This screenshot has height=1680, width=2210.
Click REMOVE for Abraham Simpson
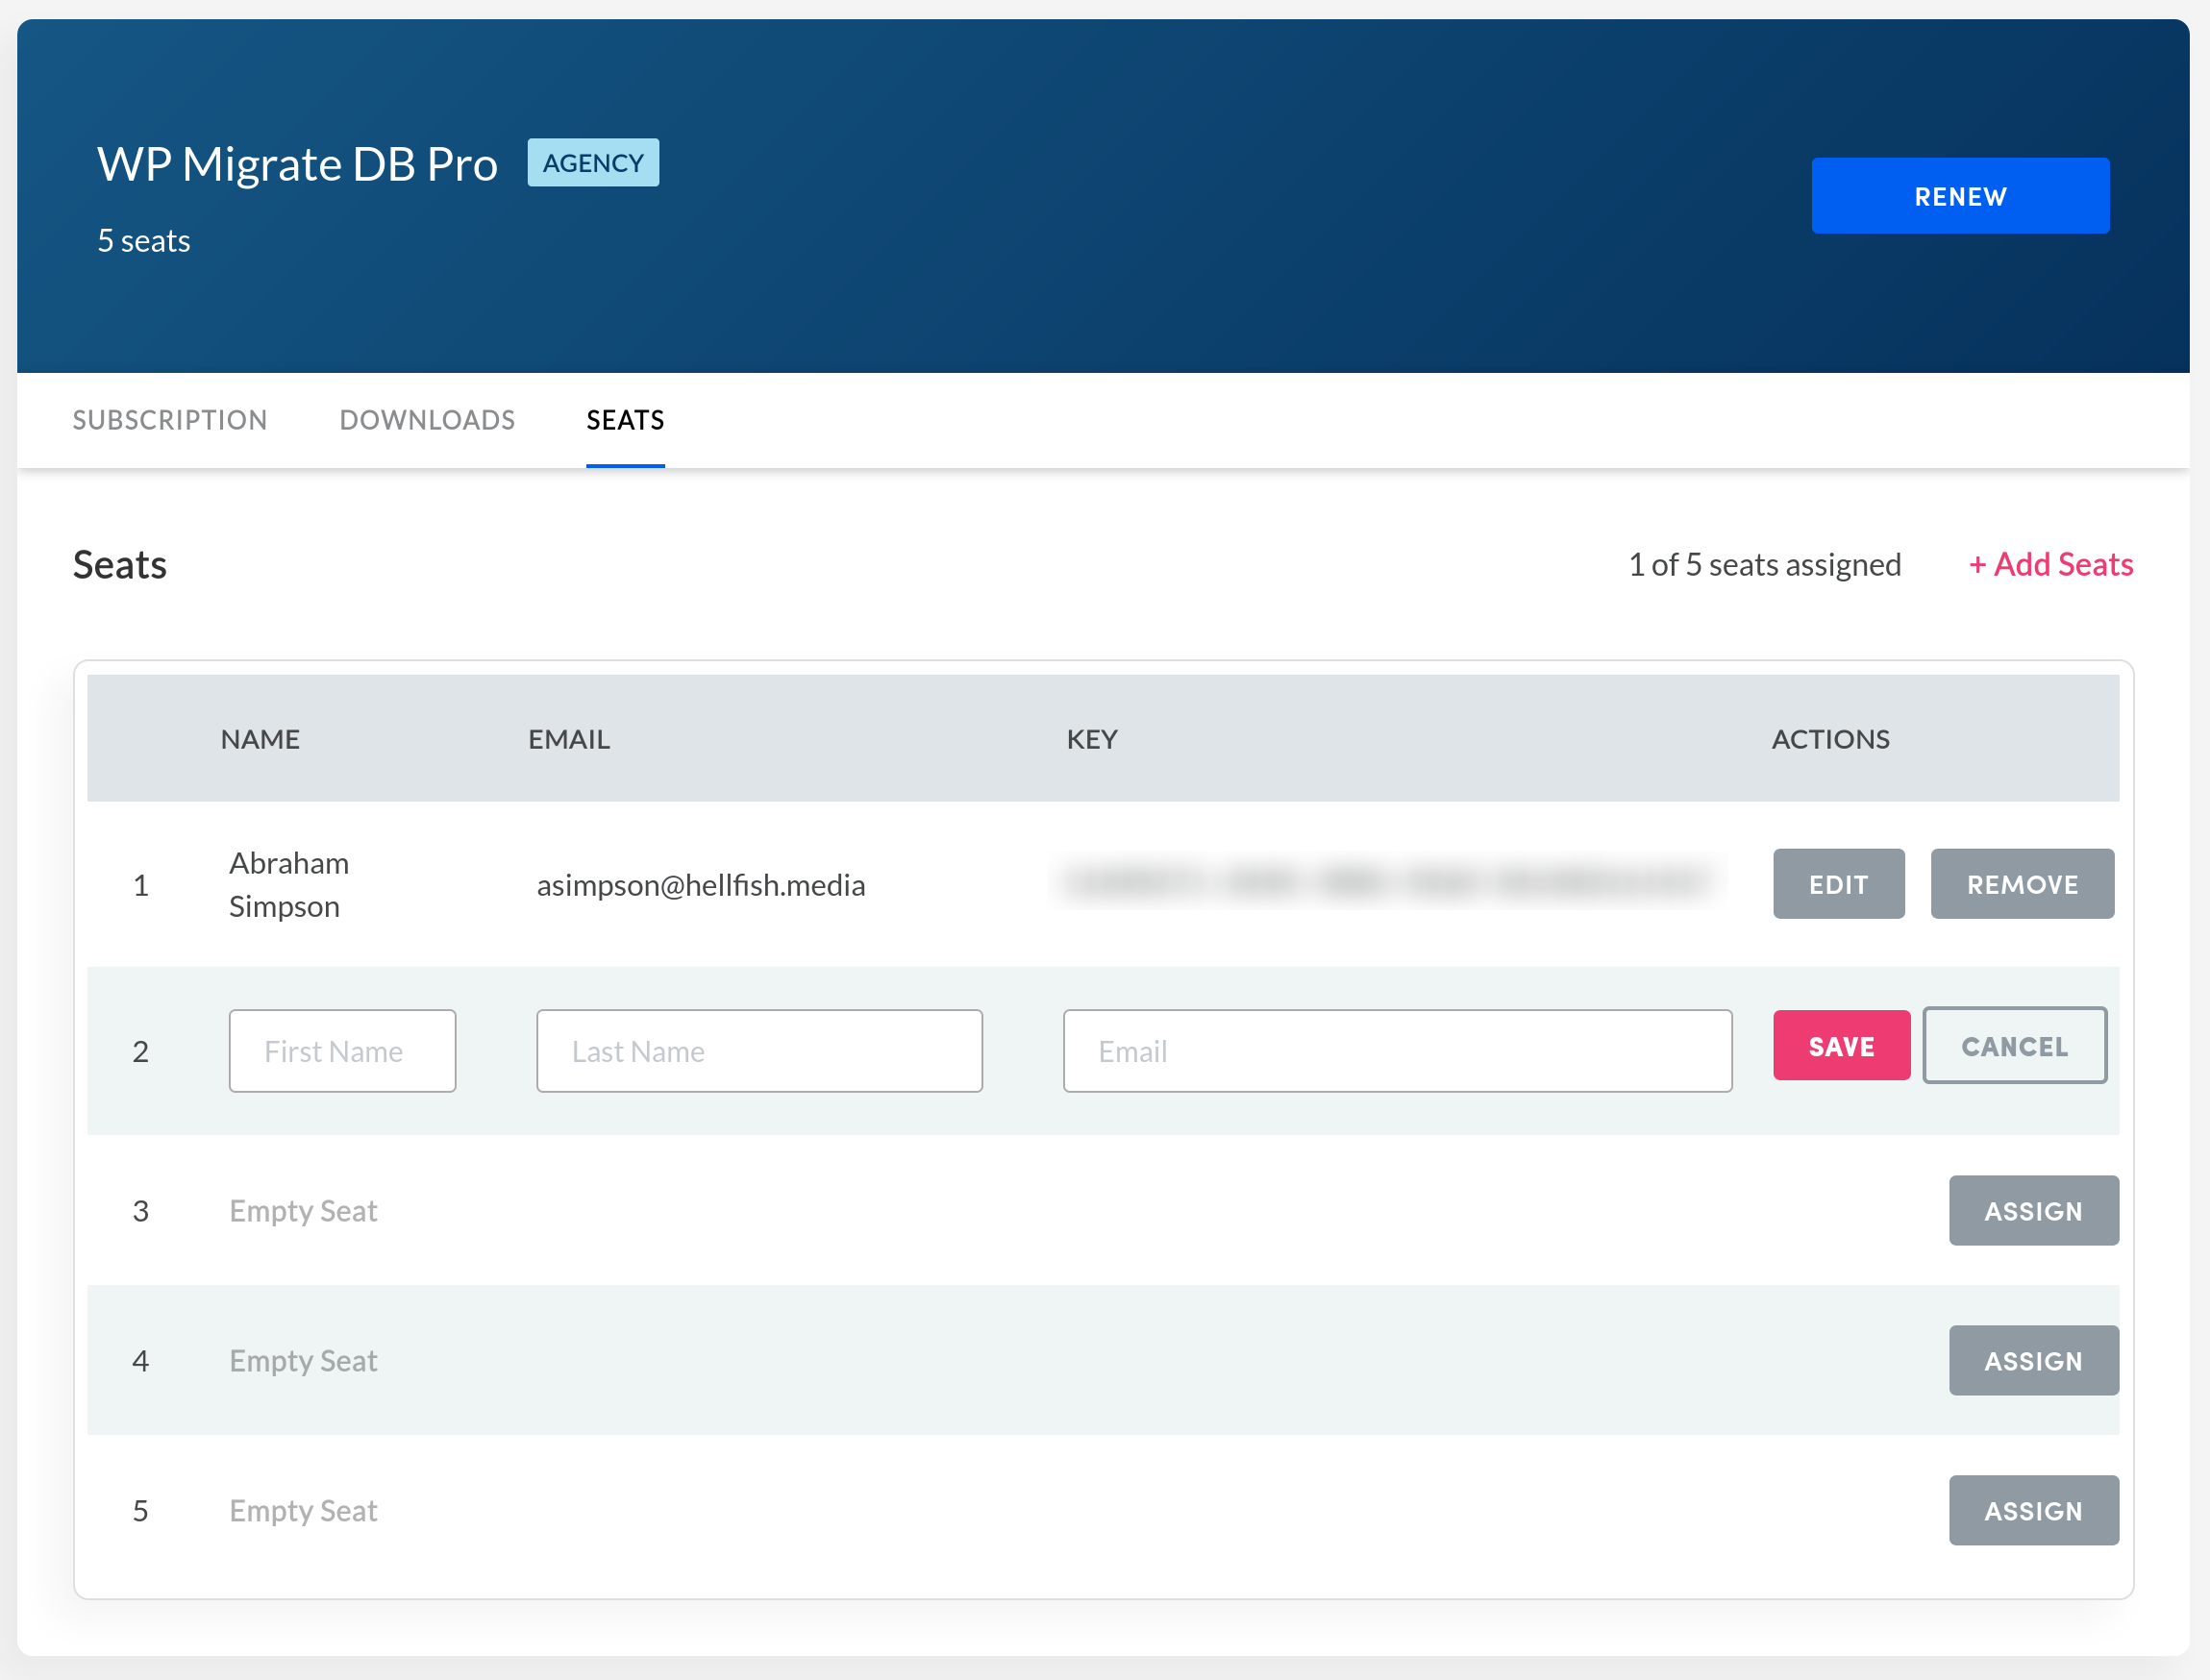click(2020, 882)
